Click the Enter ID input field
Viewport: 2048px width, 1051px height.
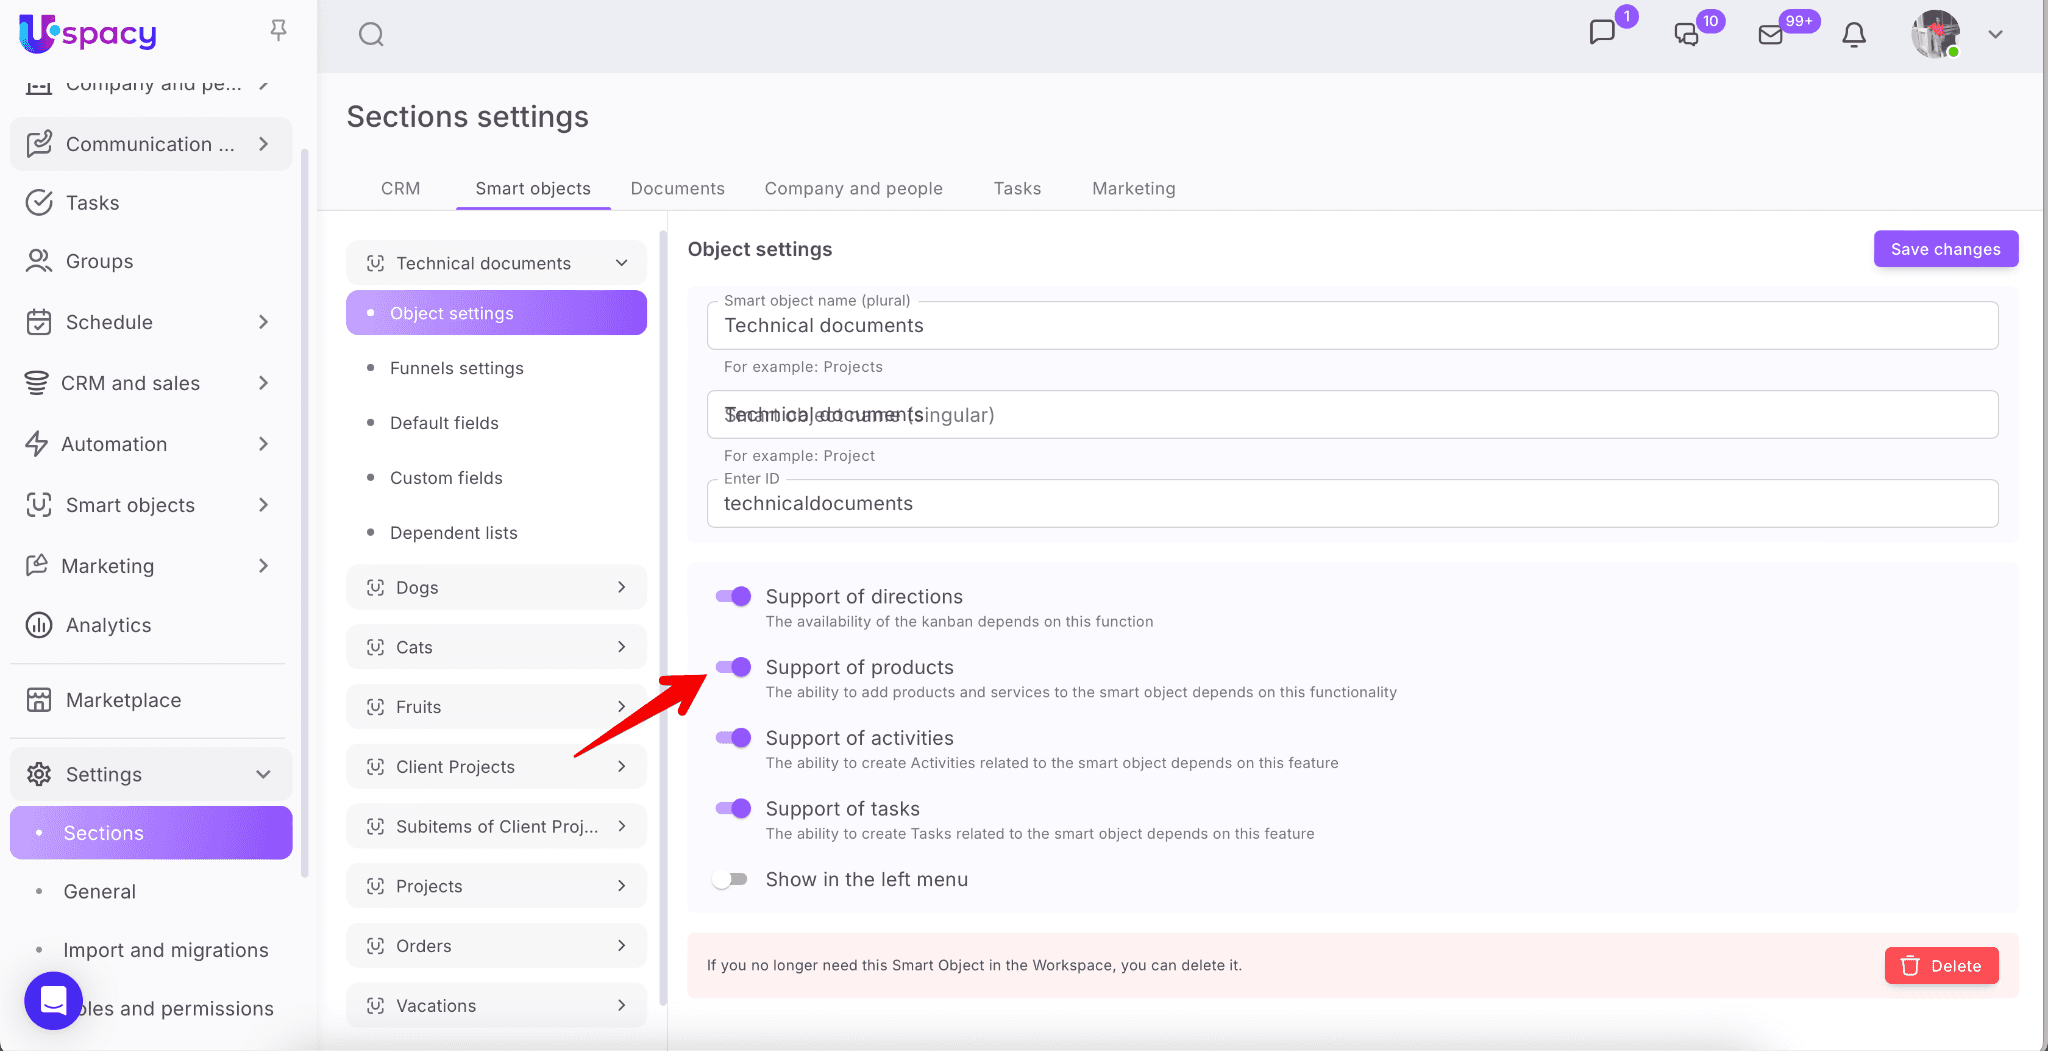tap(1352, 504)
